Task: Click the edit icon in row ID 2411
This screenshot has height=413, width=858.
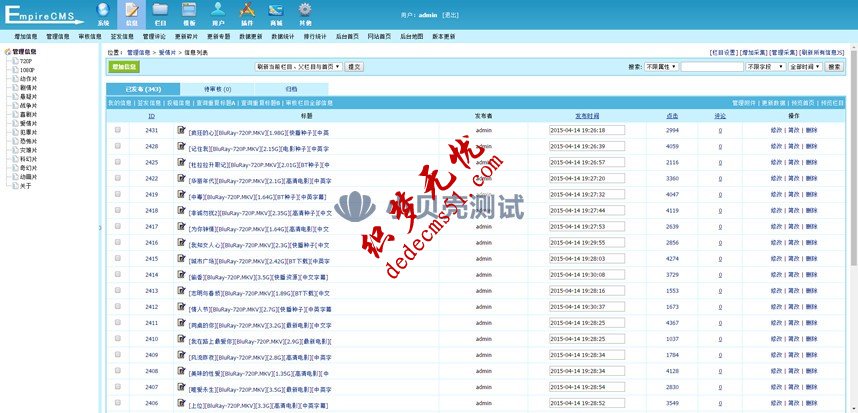Action: click(x=182, y=323)
